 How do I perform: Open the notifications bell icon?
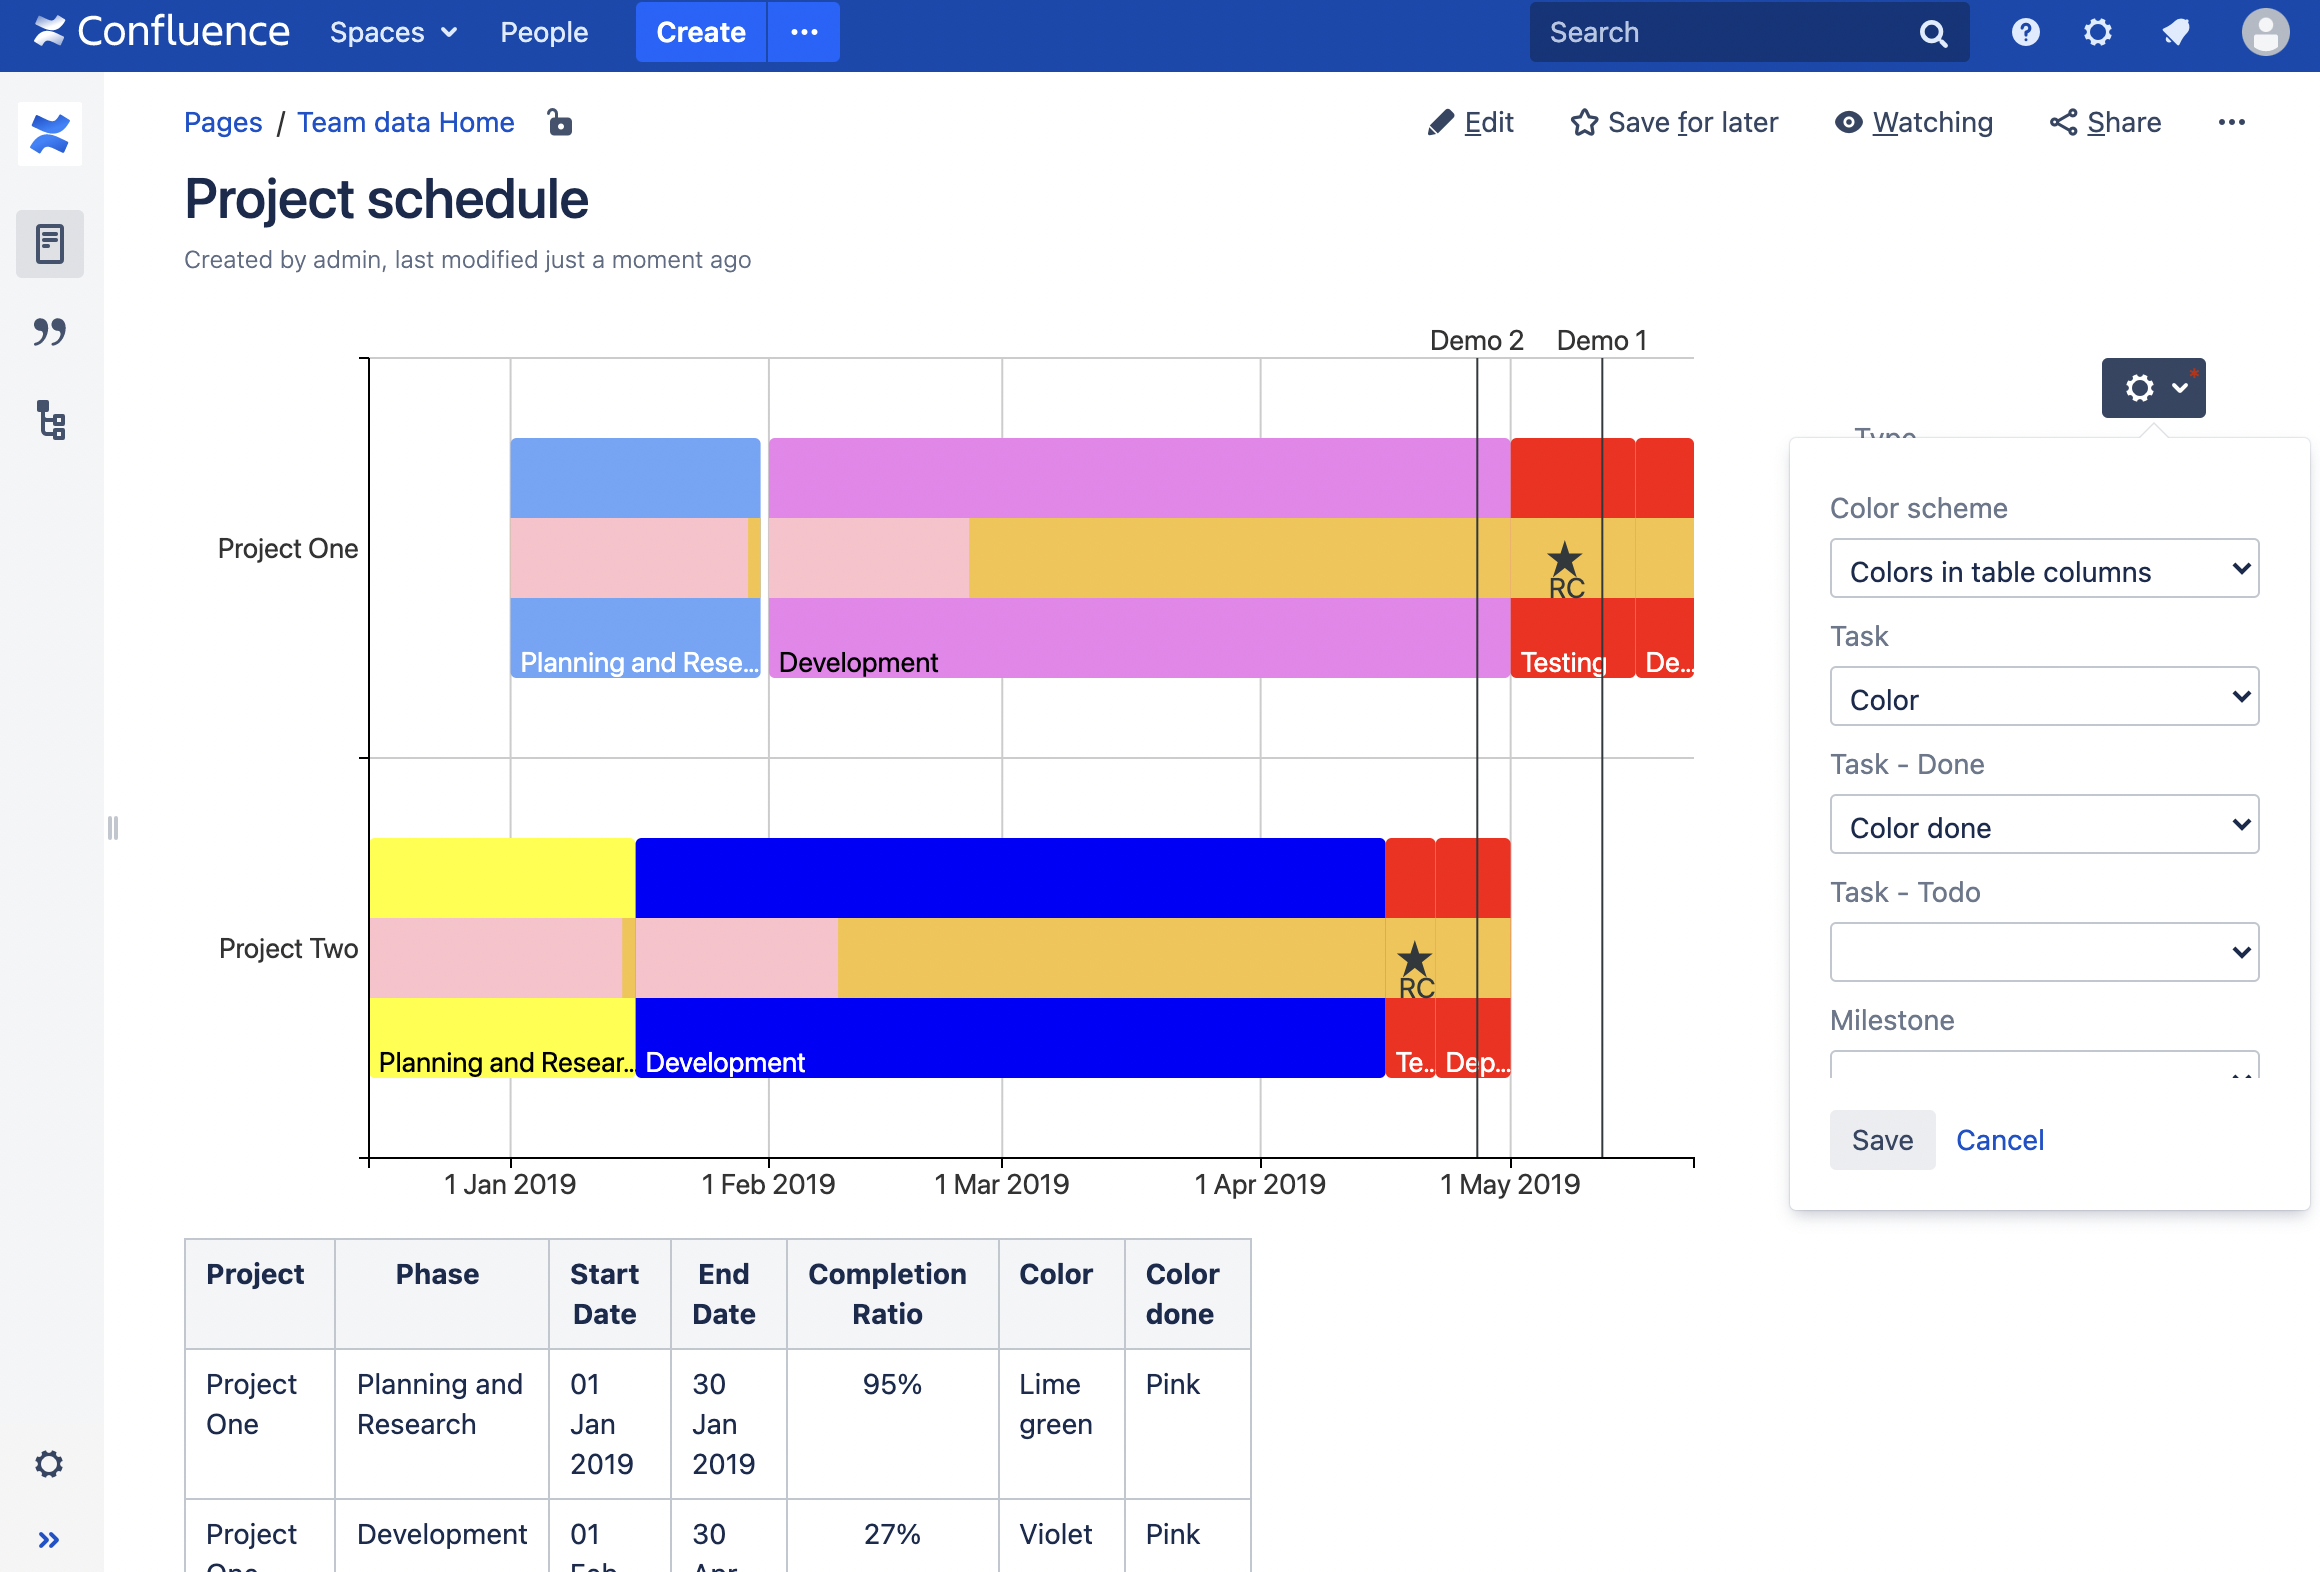pos(2176,32)
